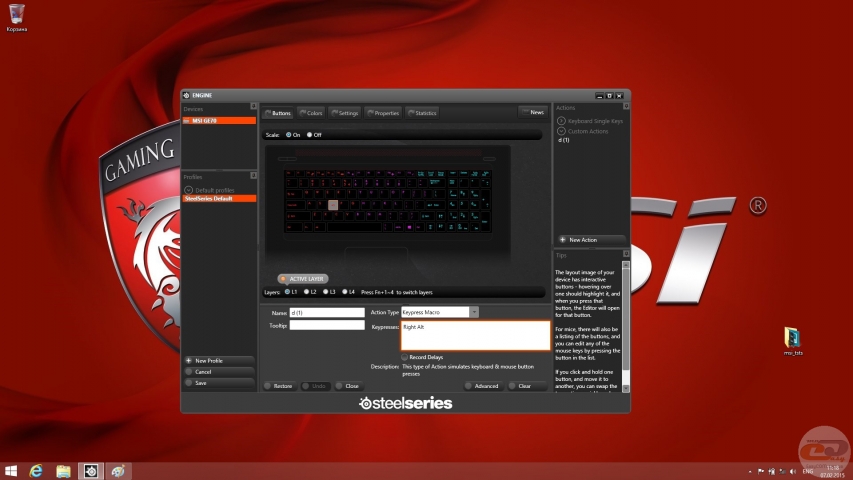Select layer L4
Screen dimensions: 853x480
pyautogui.click(x=345, y=292)
